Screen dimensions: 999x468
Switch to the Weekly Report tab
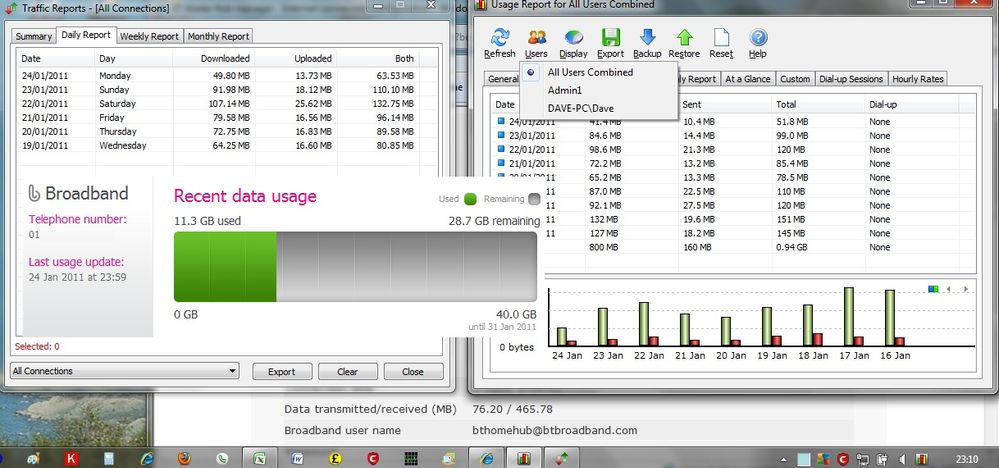click(x=150, y=37)
